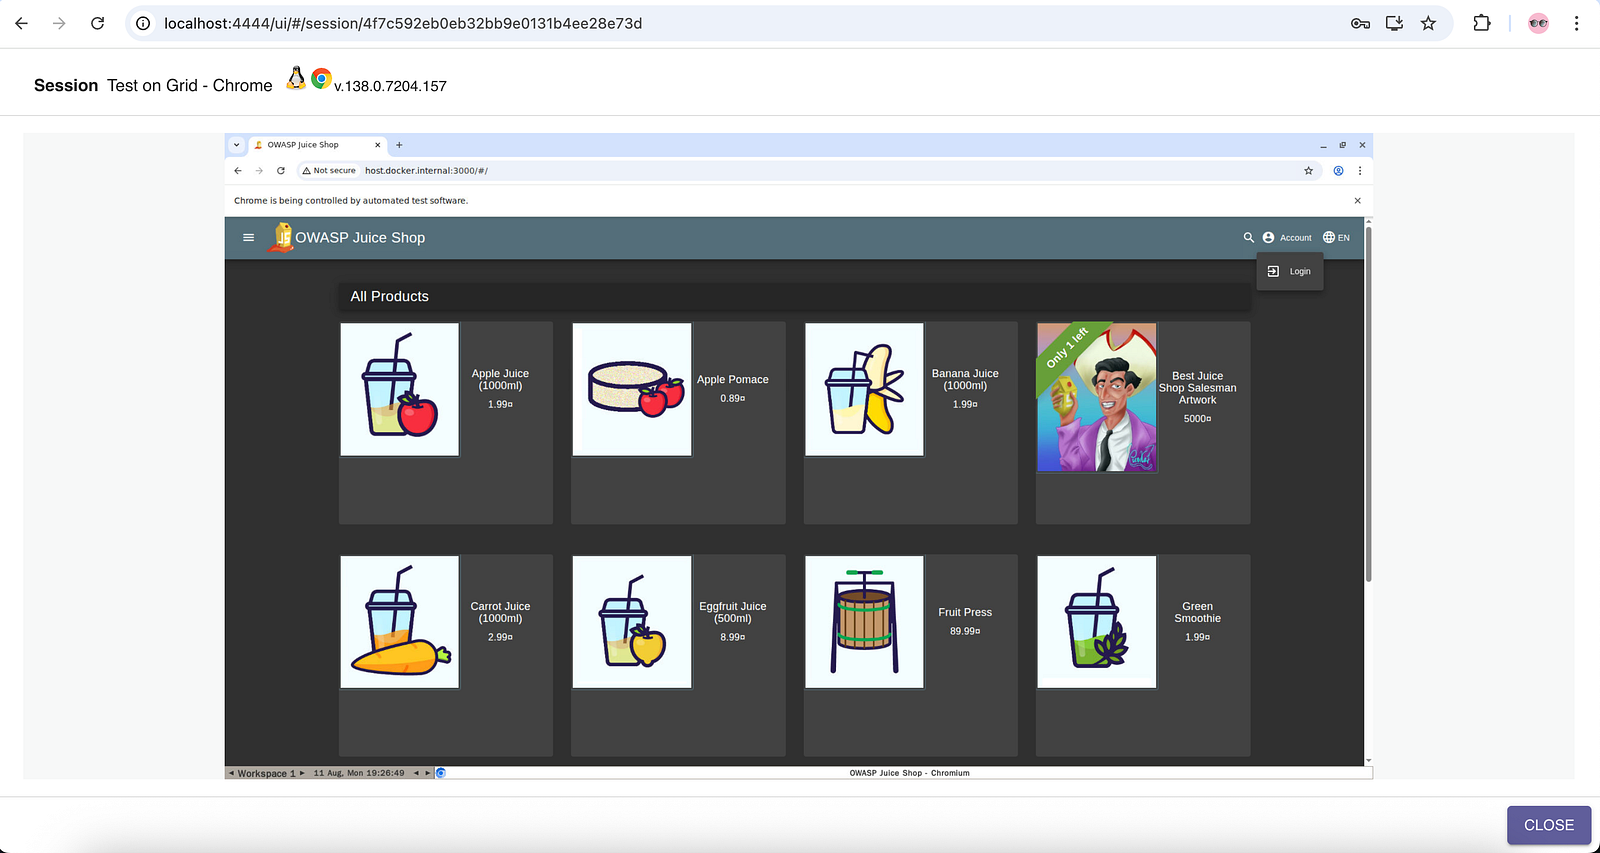The width and height of the screenshot is (1600, 853).
Task: Click Fruit Press product name
Action: (965, 612)
